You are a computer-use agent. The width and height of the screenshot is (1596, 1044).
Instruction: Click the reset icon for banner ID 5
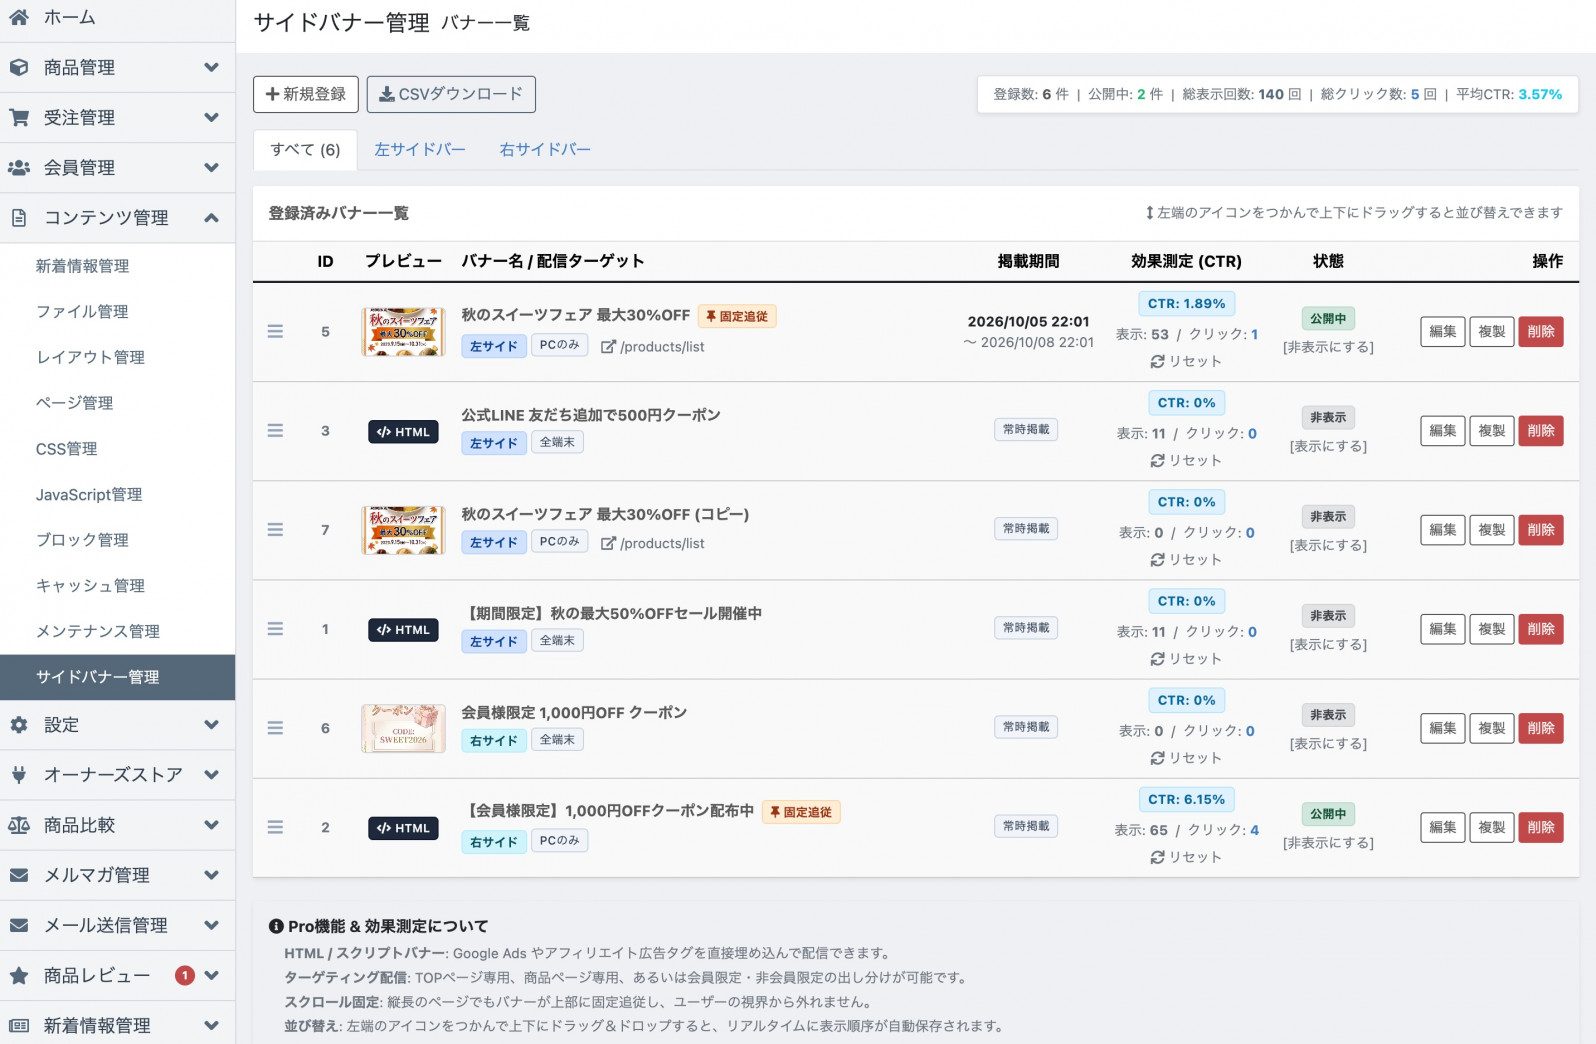coord(1157,362)
